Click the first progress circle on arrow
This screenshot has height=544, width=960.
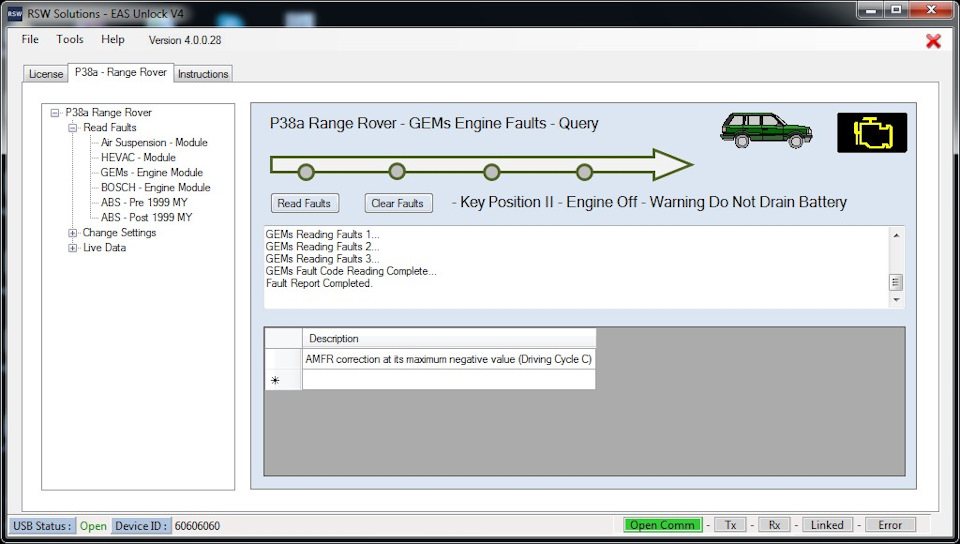pos(306,172)
